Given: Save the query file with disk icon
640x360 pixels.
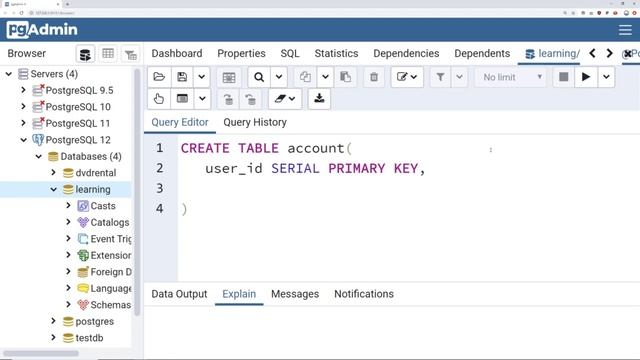Looking at the screenshot, I should click(182, 77).
